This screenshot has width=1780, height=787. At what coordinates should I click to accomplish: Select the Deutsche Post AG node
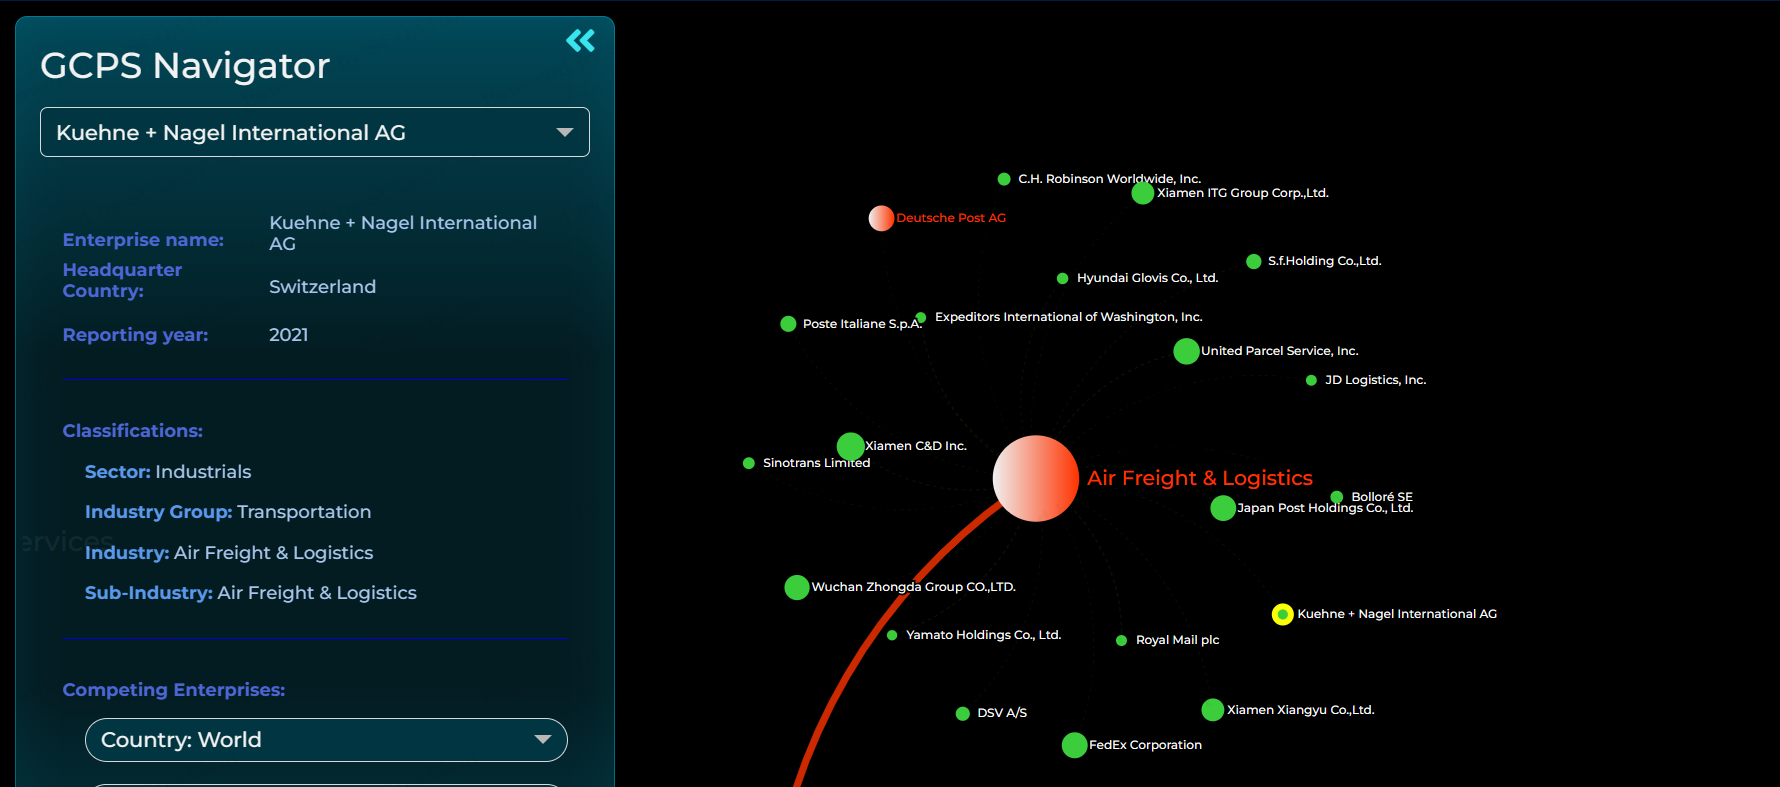[881, 218]
